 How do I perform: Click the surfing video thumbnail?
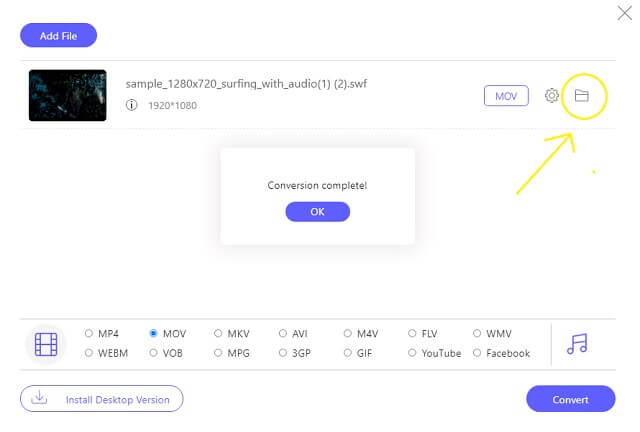point(67,95)
